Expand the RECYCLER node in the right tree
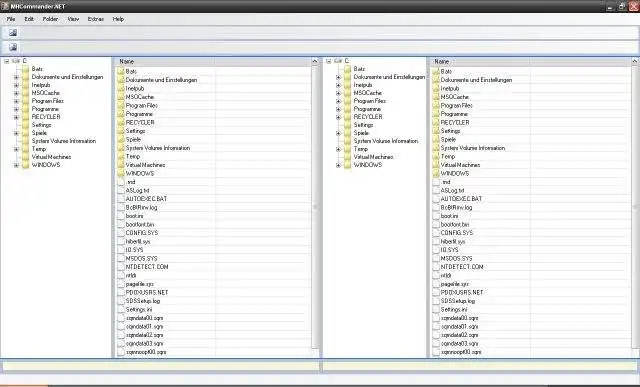Image resolution: width=640 pixels, height=387 pixels. 338,117
